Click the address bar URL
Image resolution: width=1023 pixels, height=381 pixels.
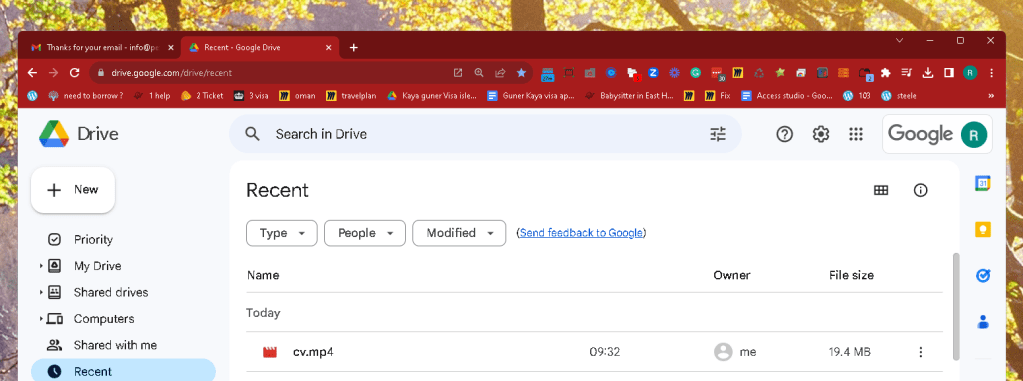pyautogui.click(x=172, y=73)
